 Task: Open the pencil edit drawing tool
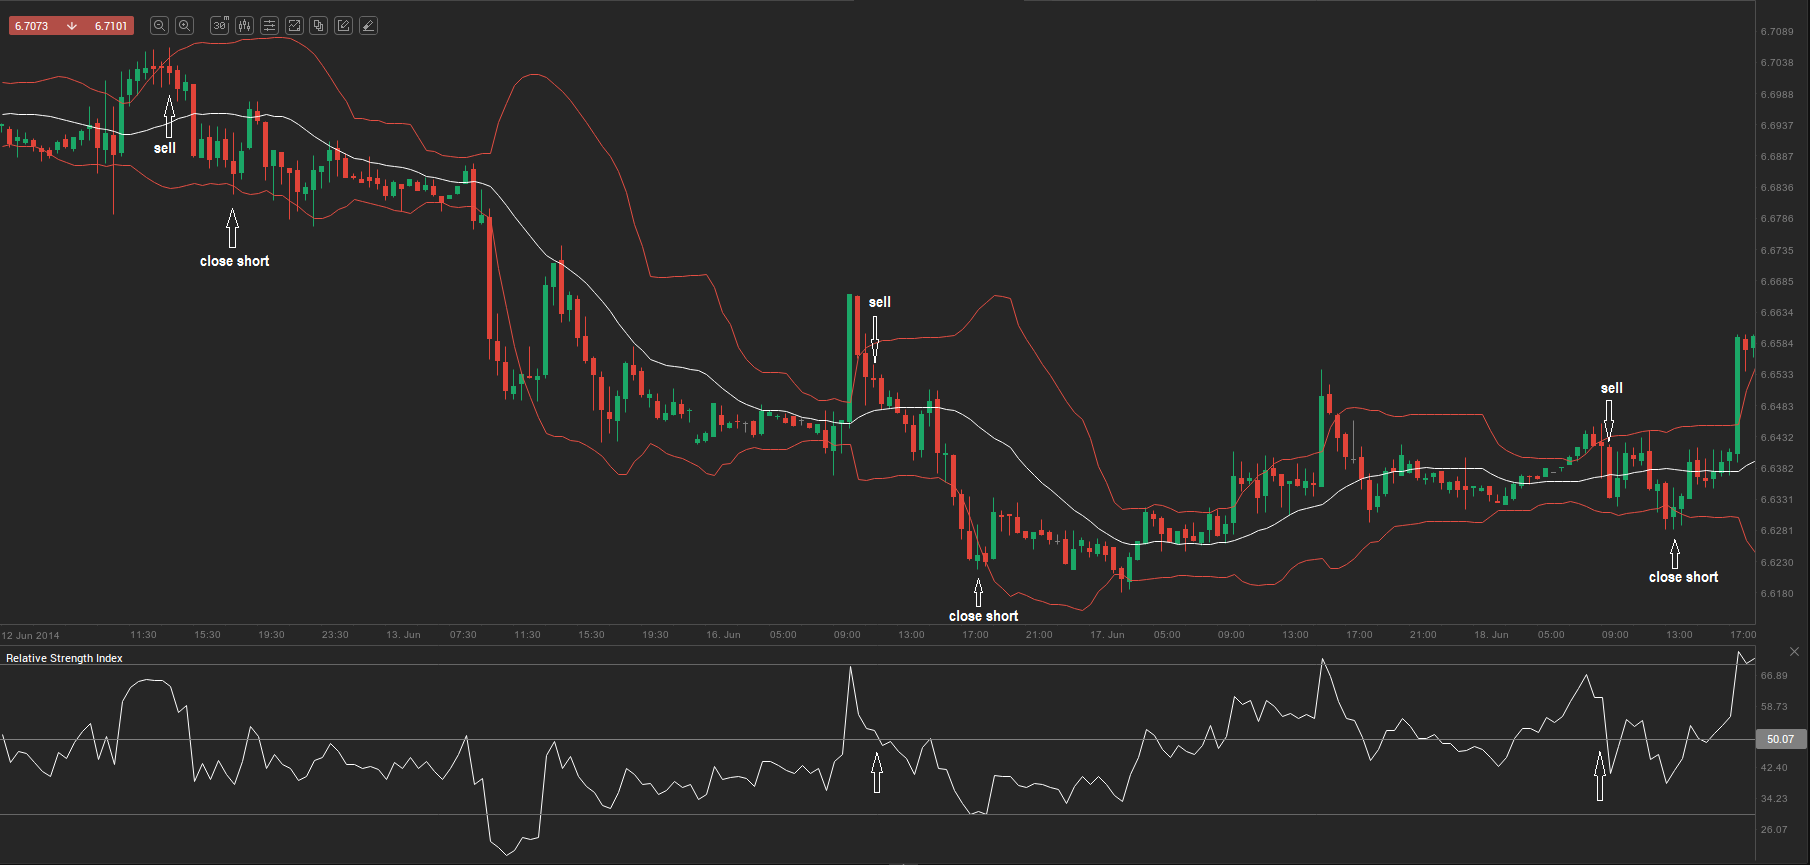click(344, 26)
